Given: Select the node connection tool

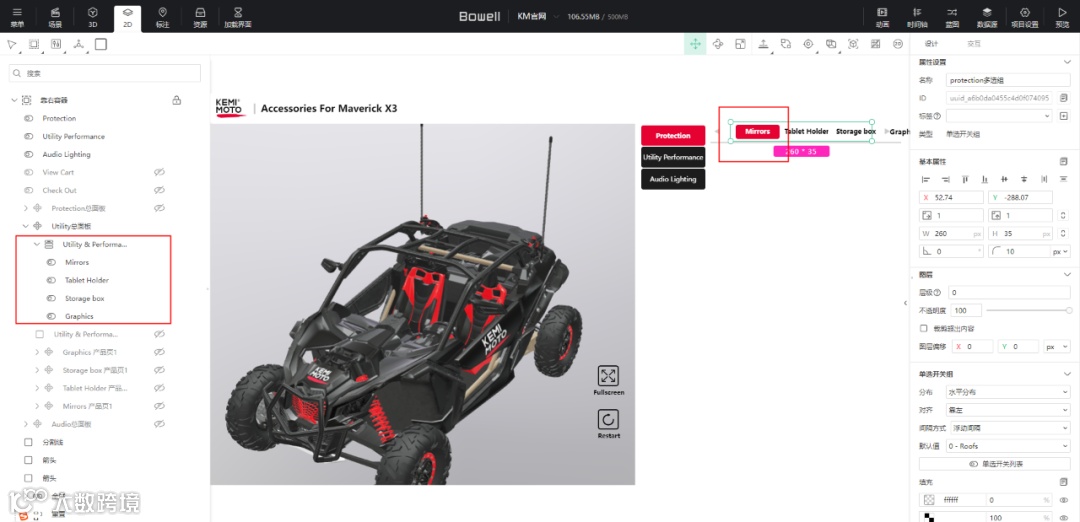Looking at the screenshot, I should [x=78, y=44].
